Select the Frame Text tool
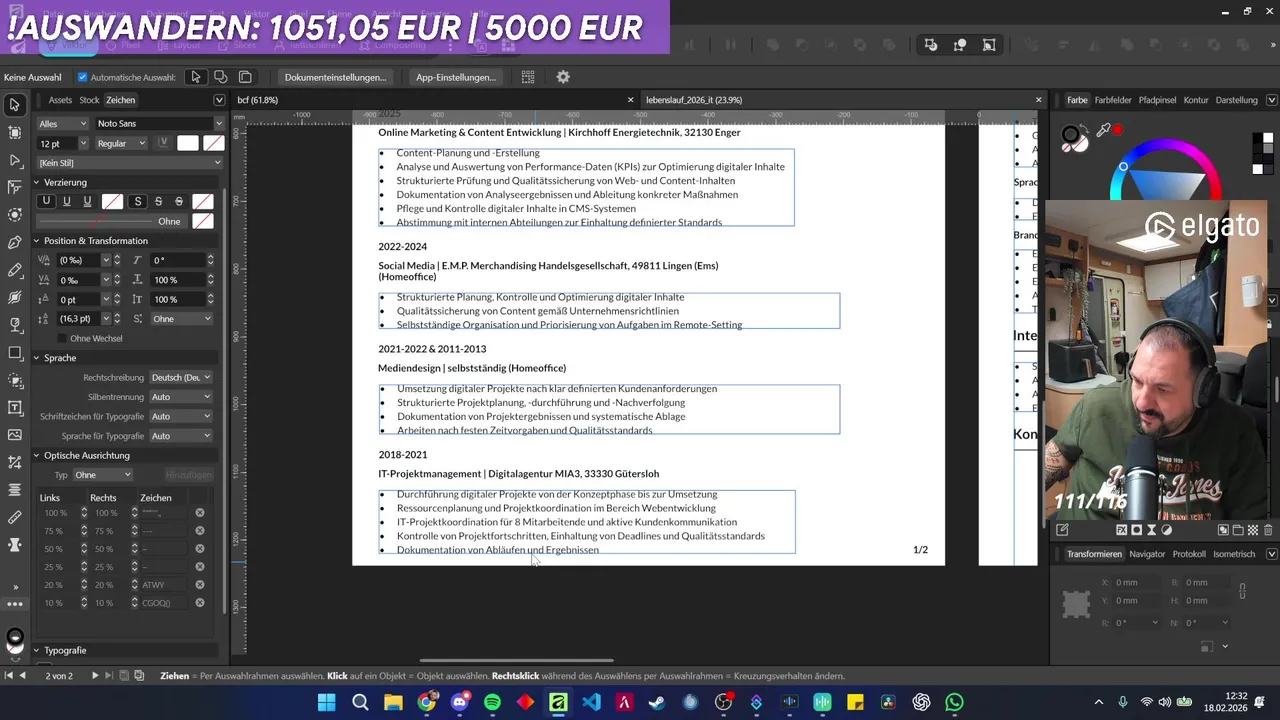The width and height of the screenshot is (1280, 720). click(x=14, y=408)
